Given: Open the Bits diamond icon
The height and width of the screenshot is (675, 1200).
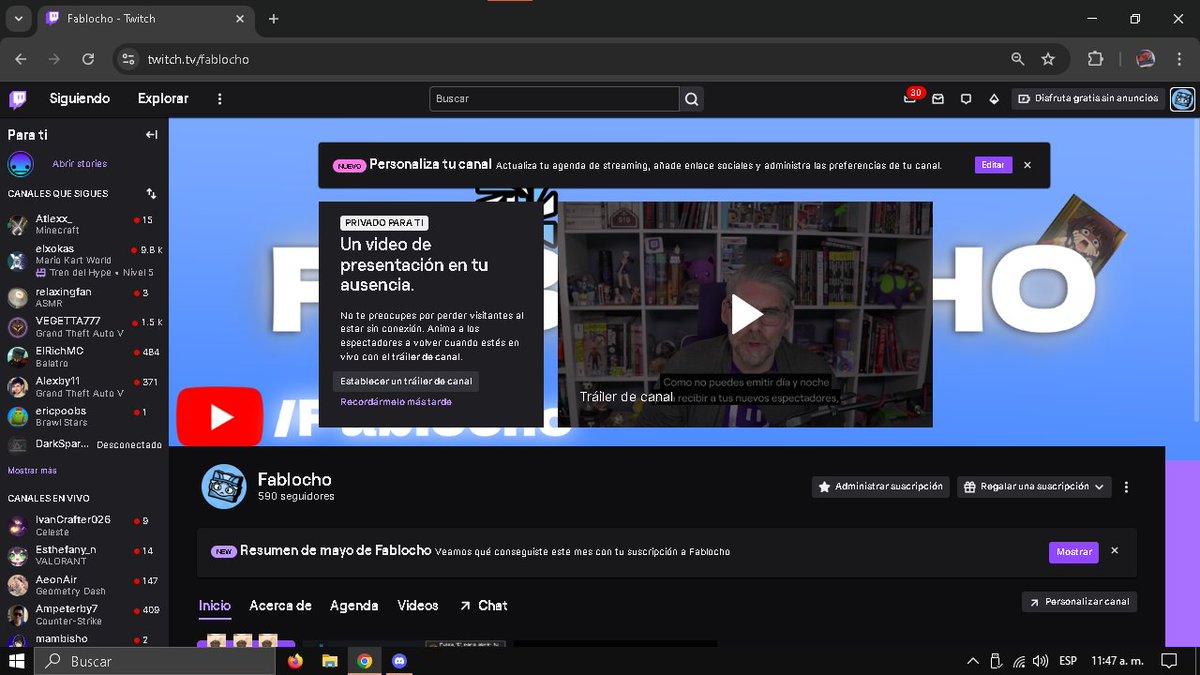Looking at the screenshot, I should [994, 99].
